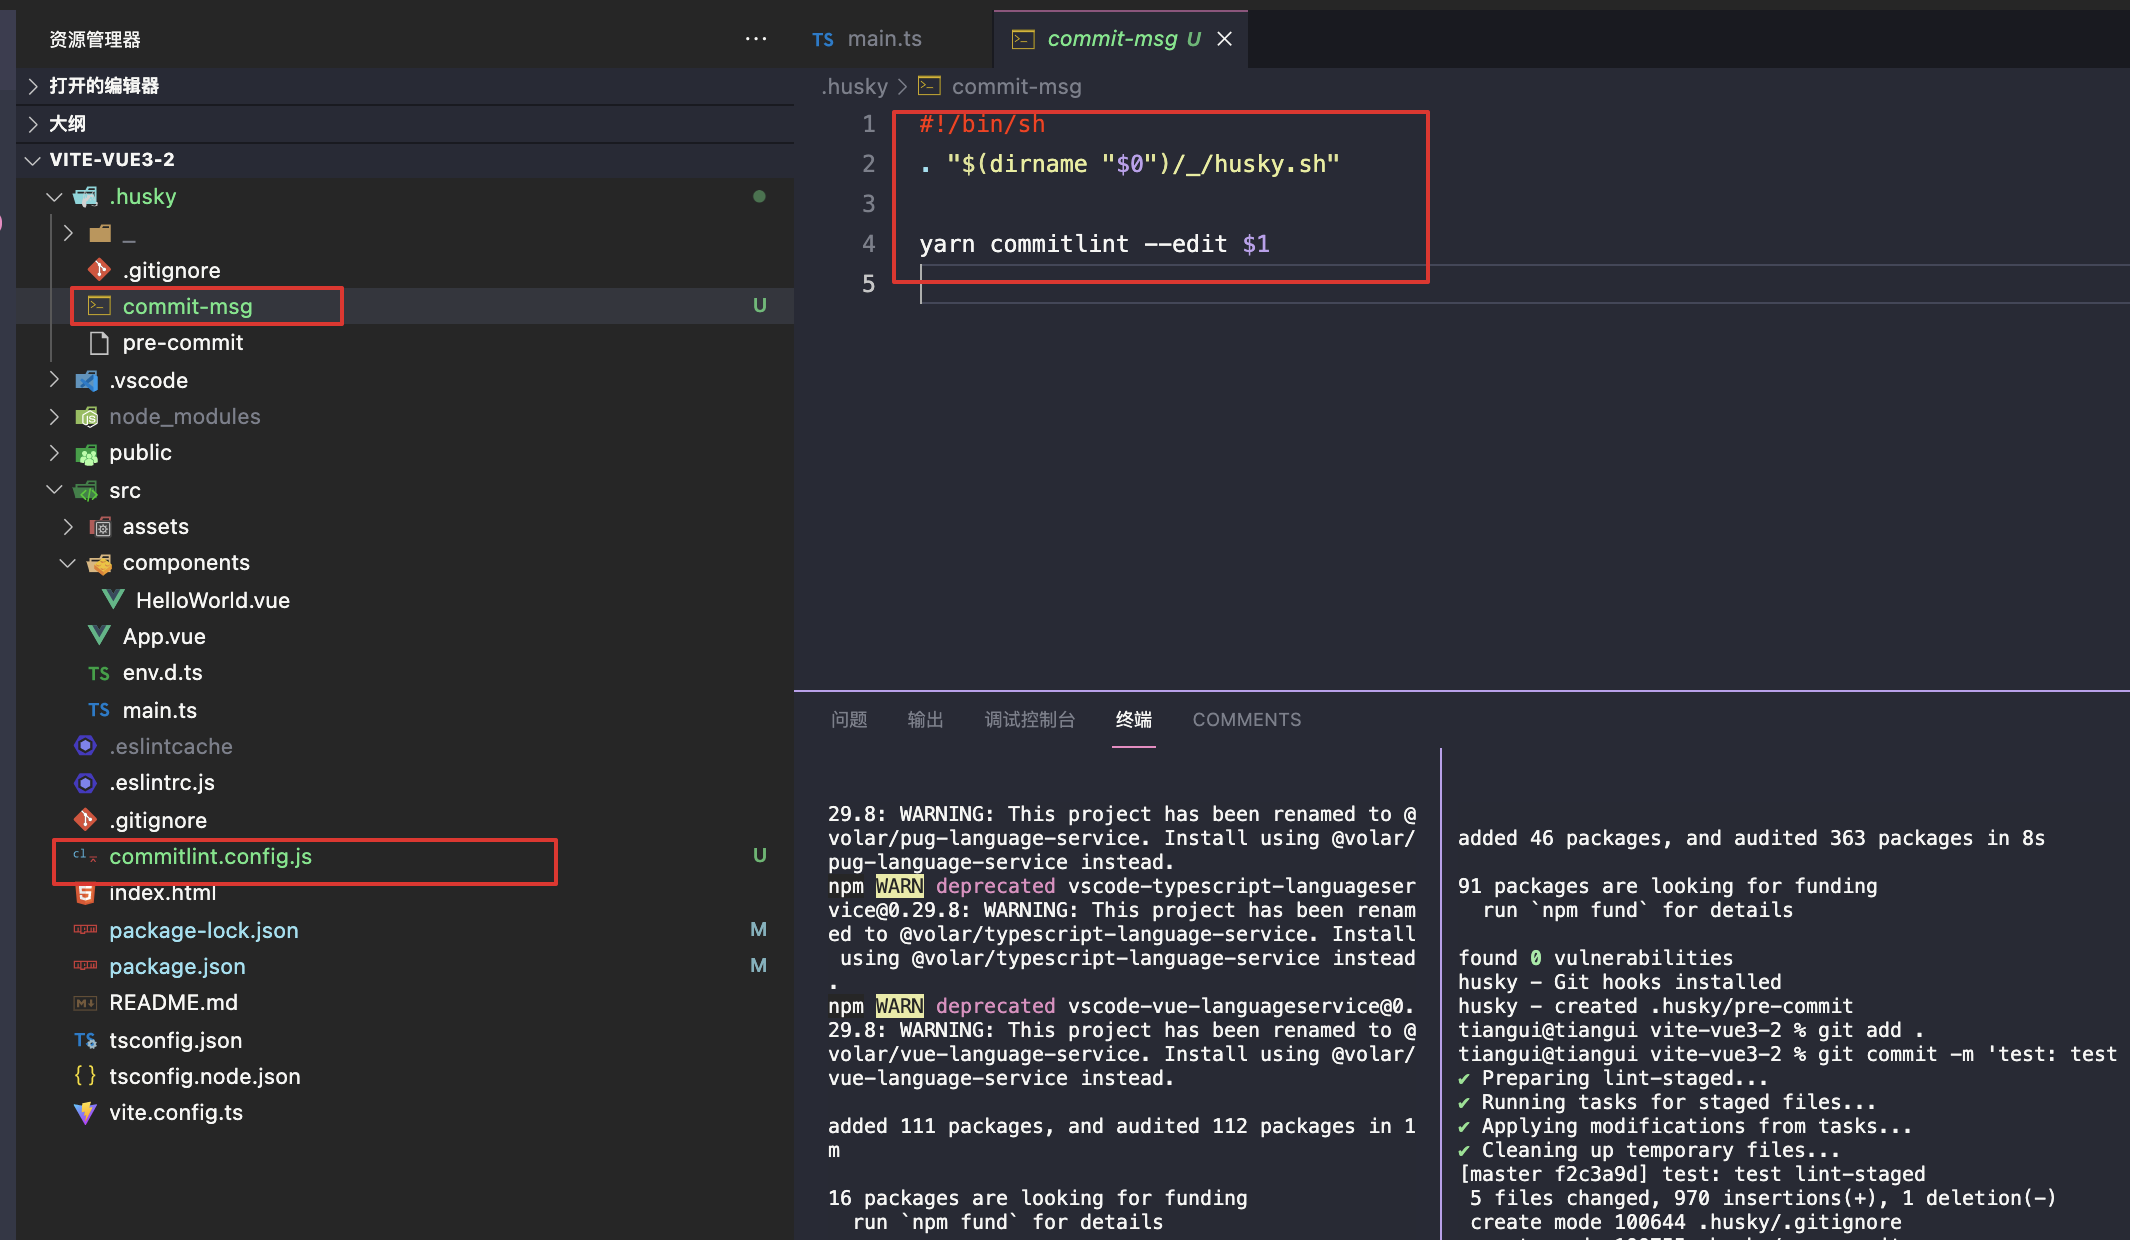Image resolution: width=2130 pixels, height=1240 pixels.
Task: Close the commit-msg editor tab
Action: coord(1225,39)
